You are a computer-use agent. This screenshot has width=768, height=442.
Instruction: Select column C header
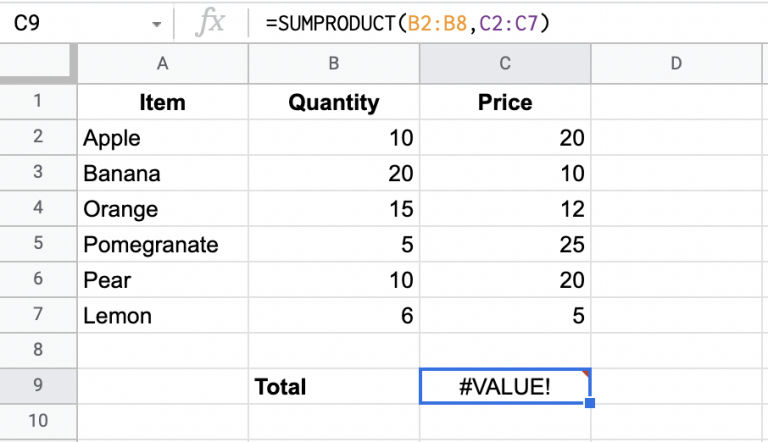[x=505, y=64]
